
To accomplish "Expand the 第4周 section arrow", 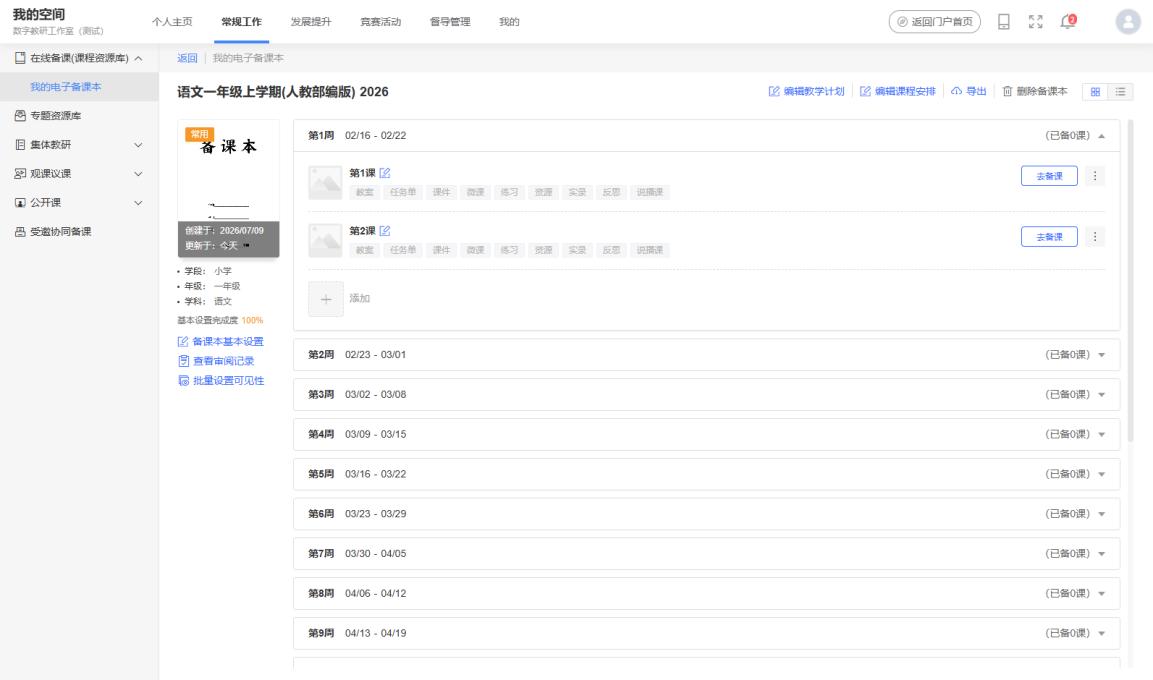I will 1102,434.
